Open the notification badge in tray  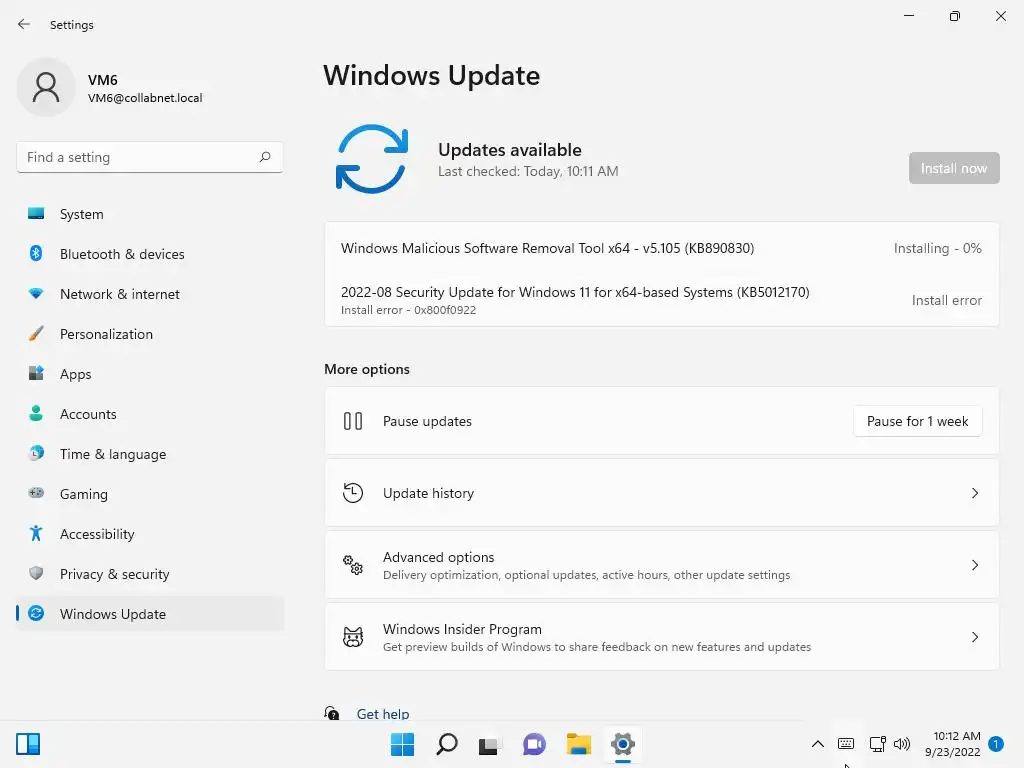(x=996, y=744)
